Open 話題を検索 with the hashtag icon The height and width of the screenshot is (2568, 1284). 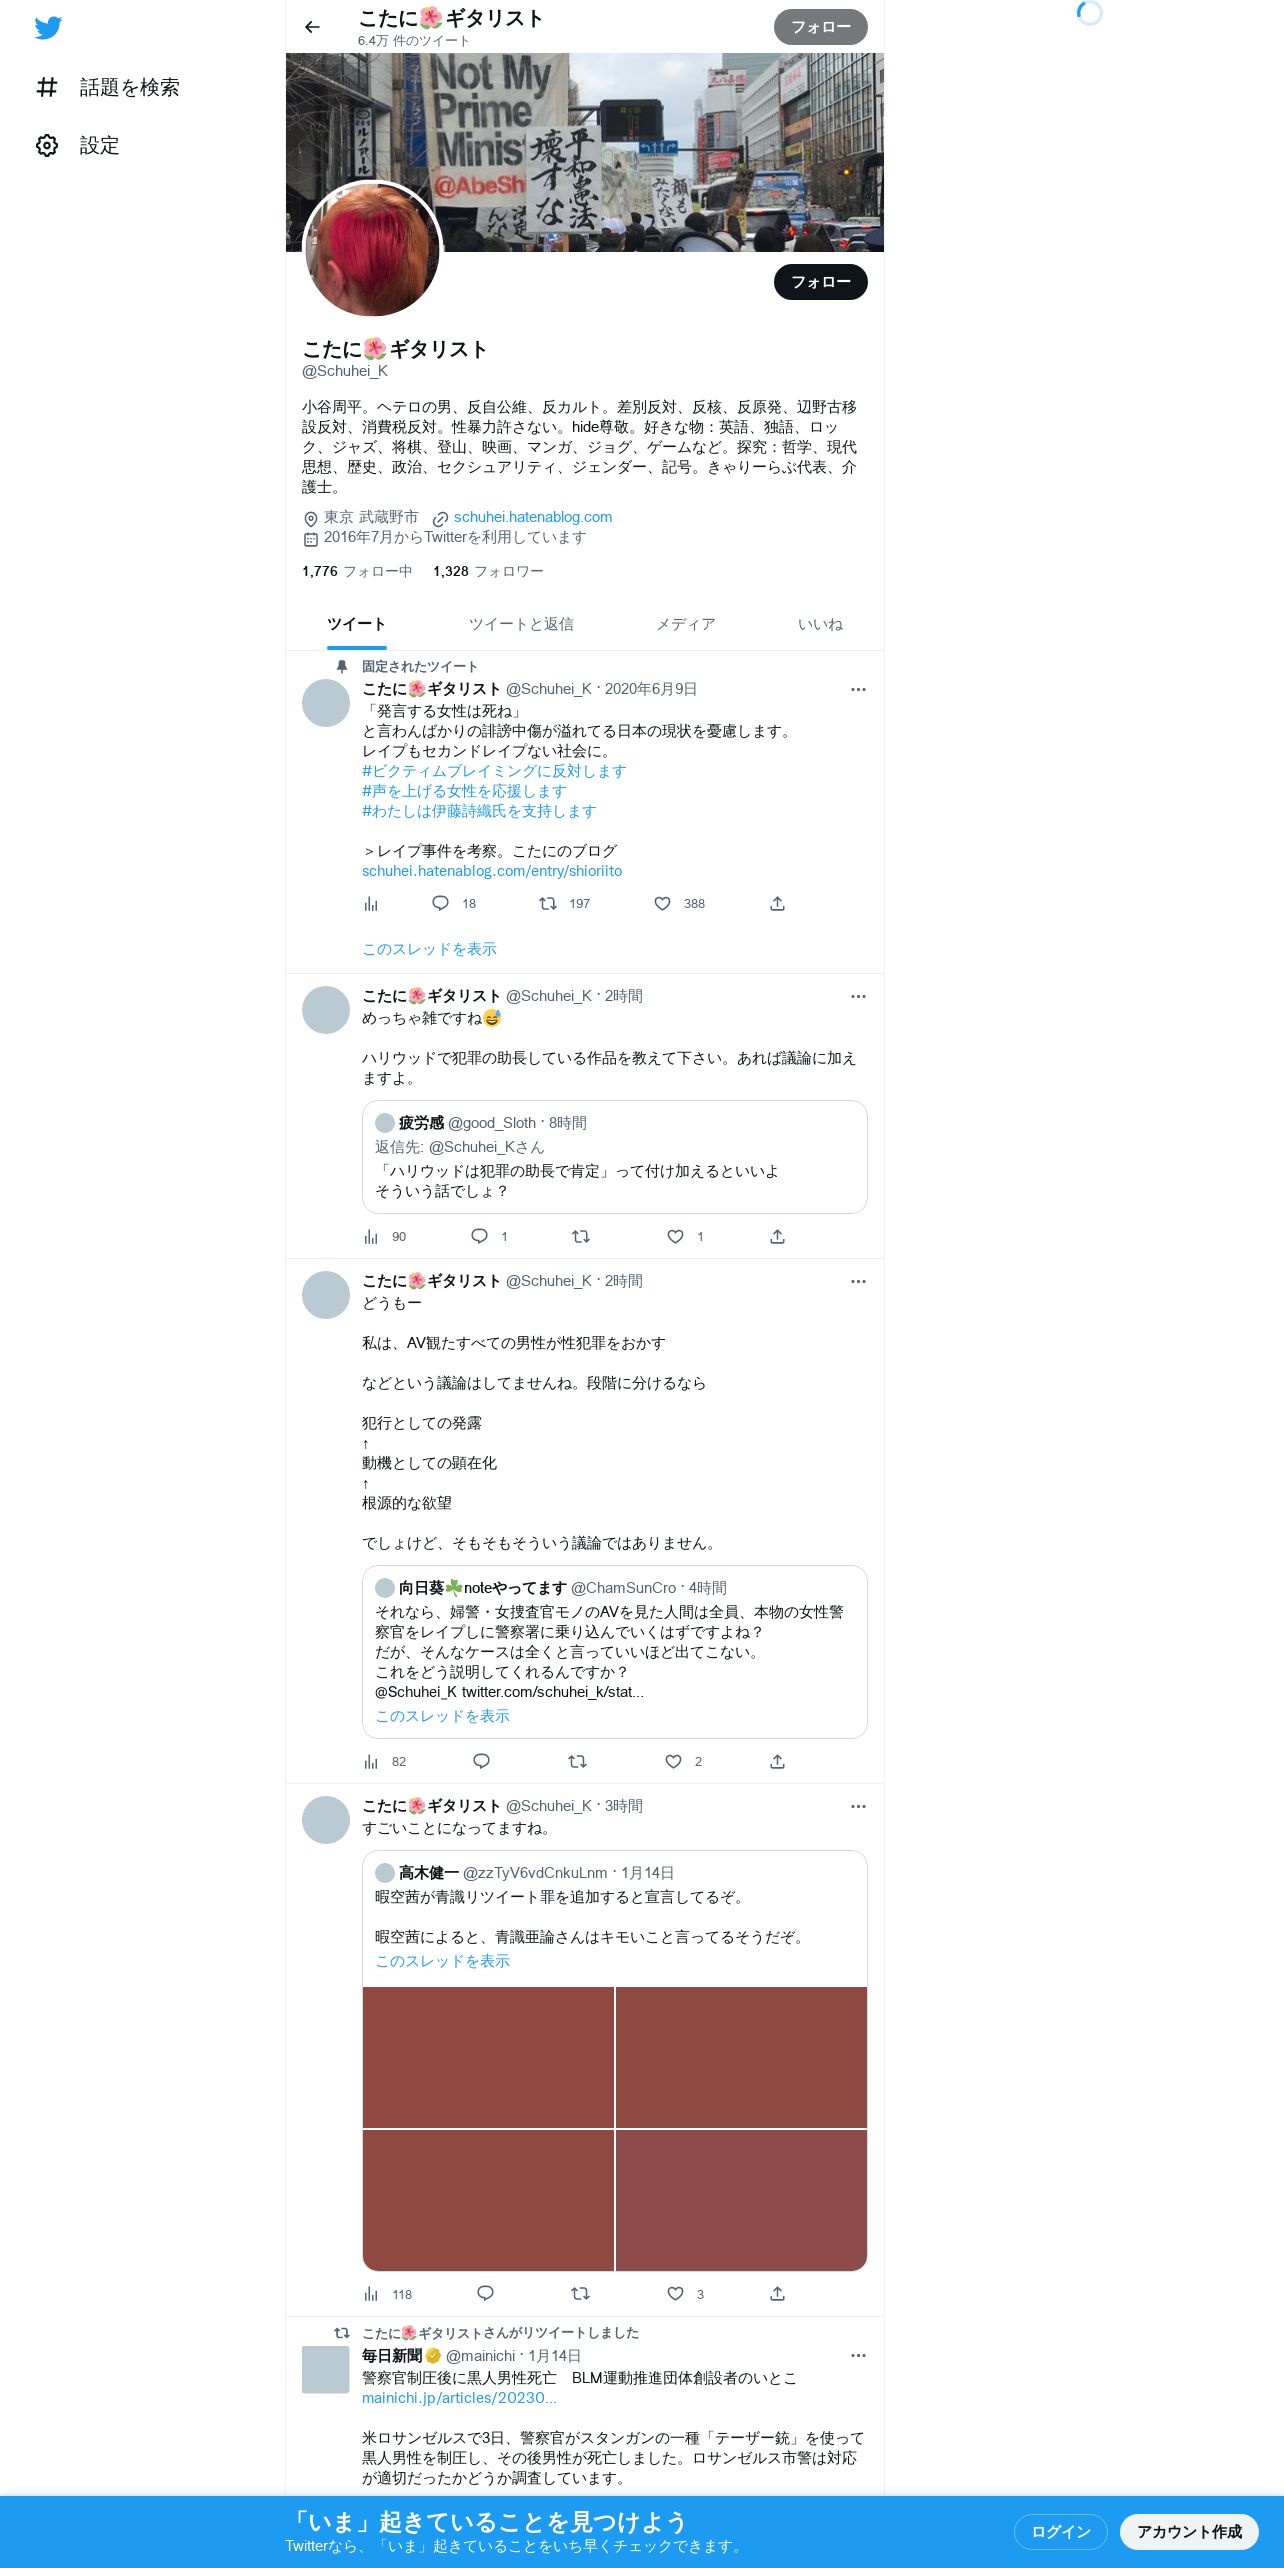tap(108, 88)
